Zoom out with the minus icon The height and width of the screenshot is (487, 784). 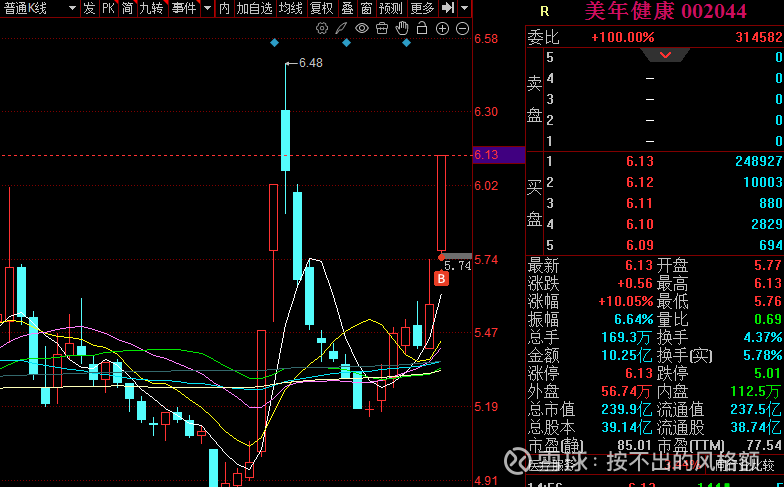pos(463,28)
